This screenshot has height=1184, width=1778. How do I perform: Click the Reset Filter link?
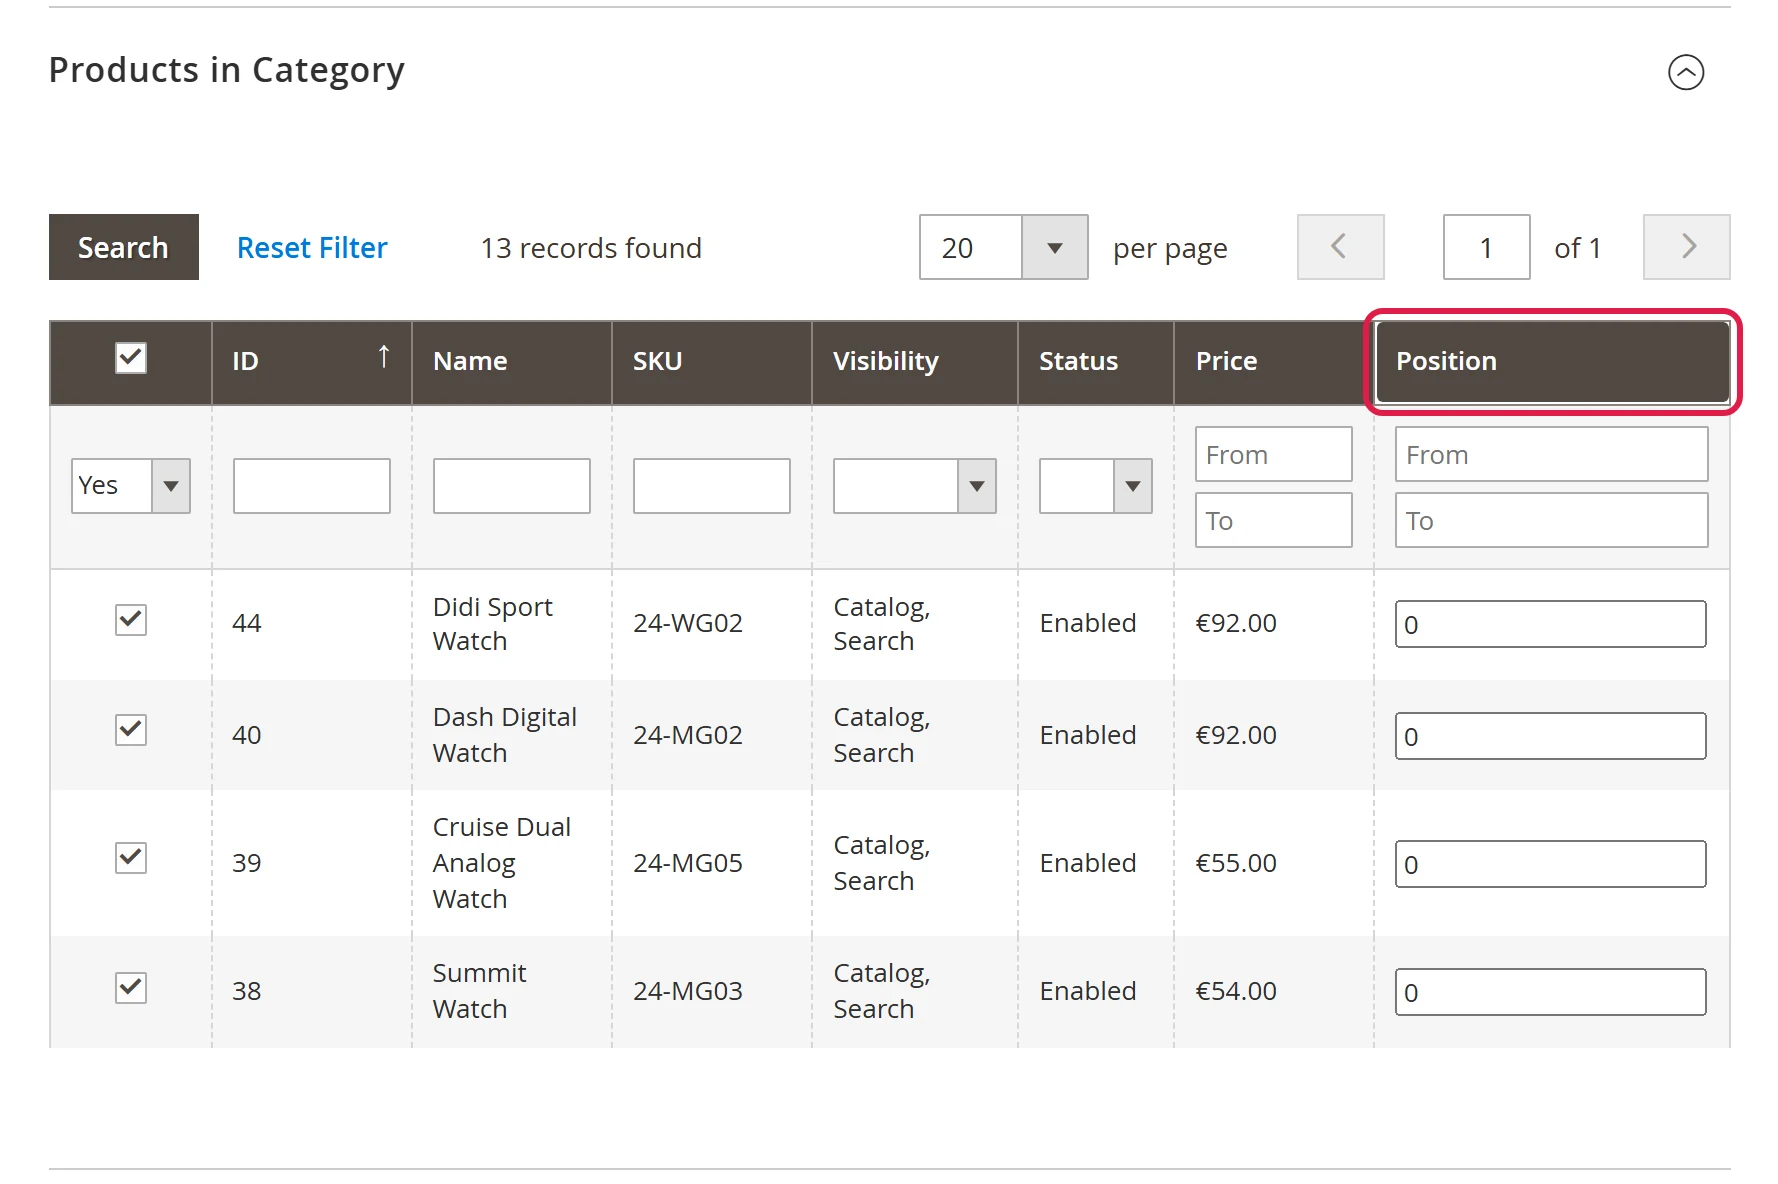(312, 248)
